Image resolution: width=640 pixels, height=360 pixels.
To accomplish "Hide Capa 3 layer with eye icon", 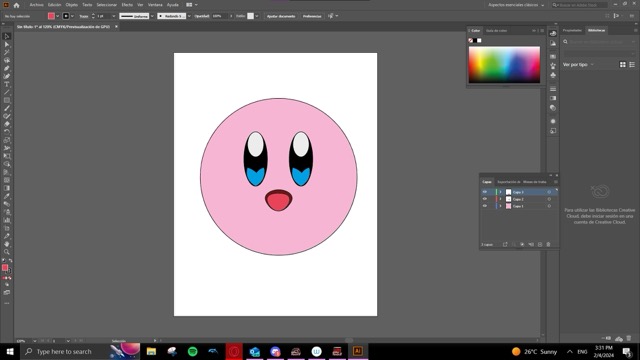I will point(484,192).
